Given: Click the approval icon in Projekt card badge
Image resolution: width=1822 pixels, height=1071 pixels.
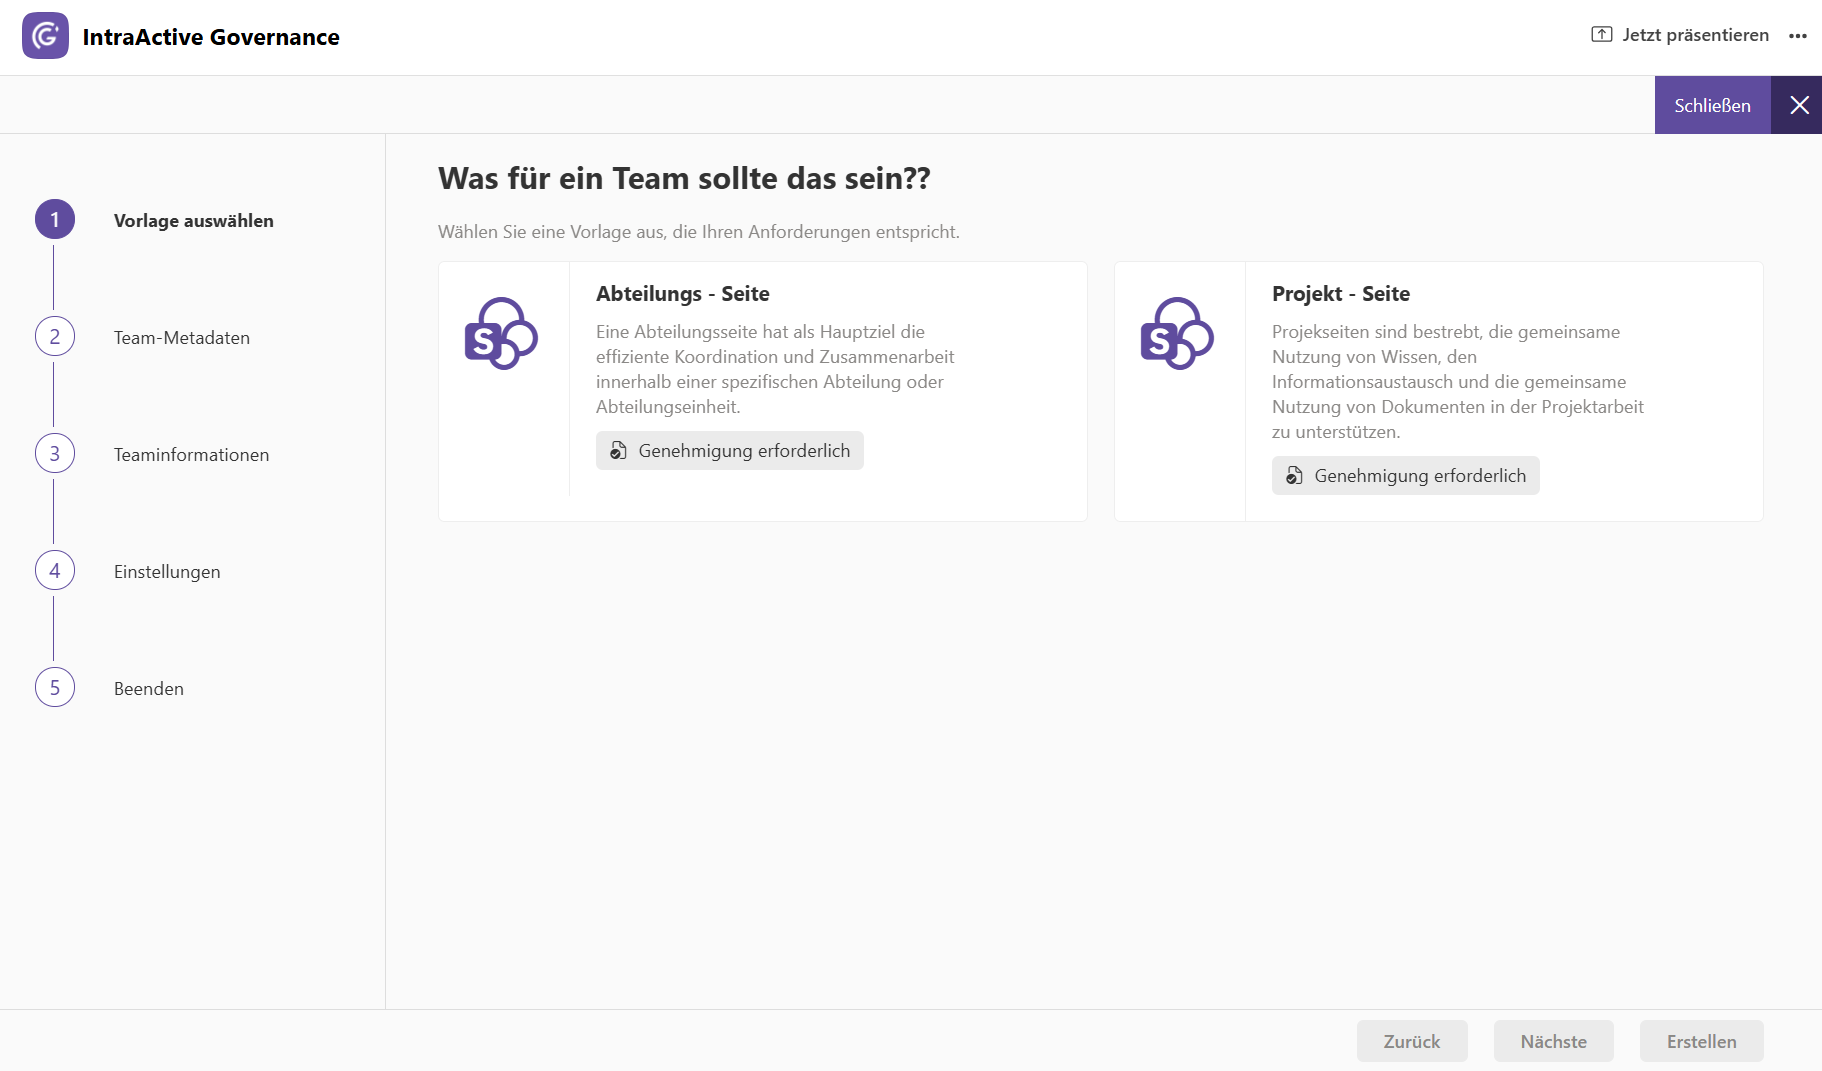Looking at the screenshot, I should point(1295,476).
